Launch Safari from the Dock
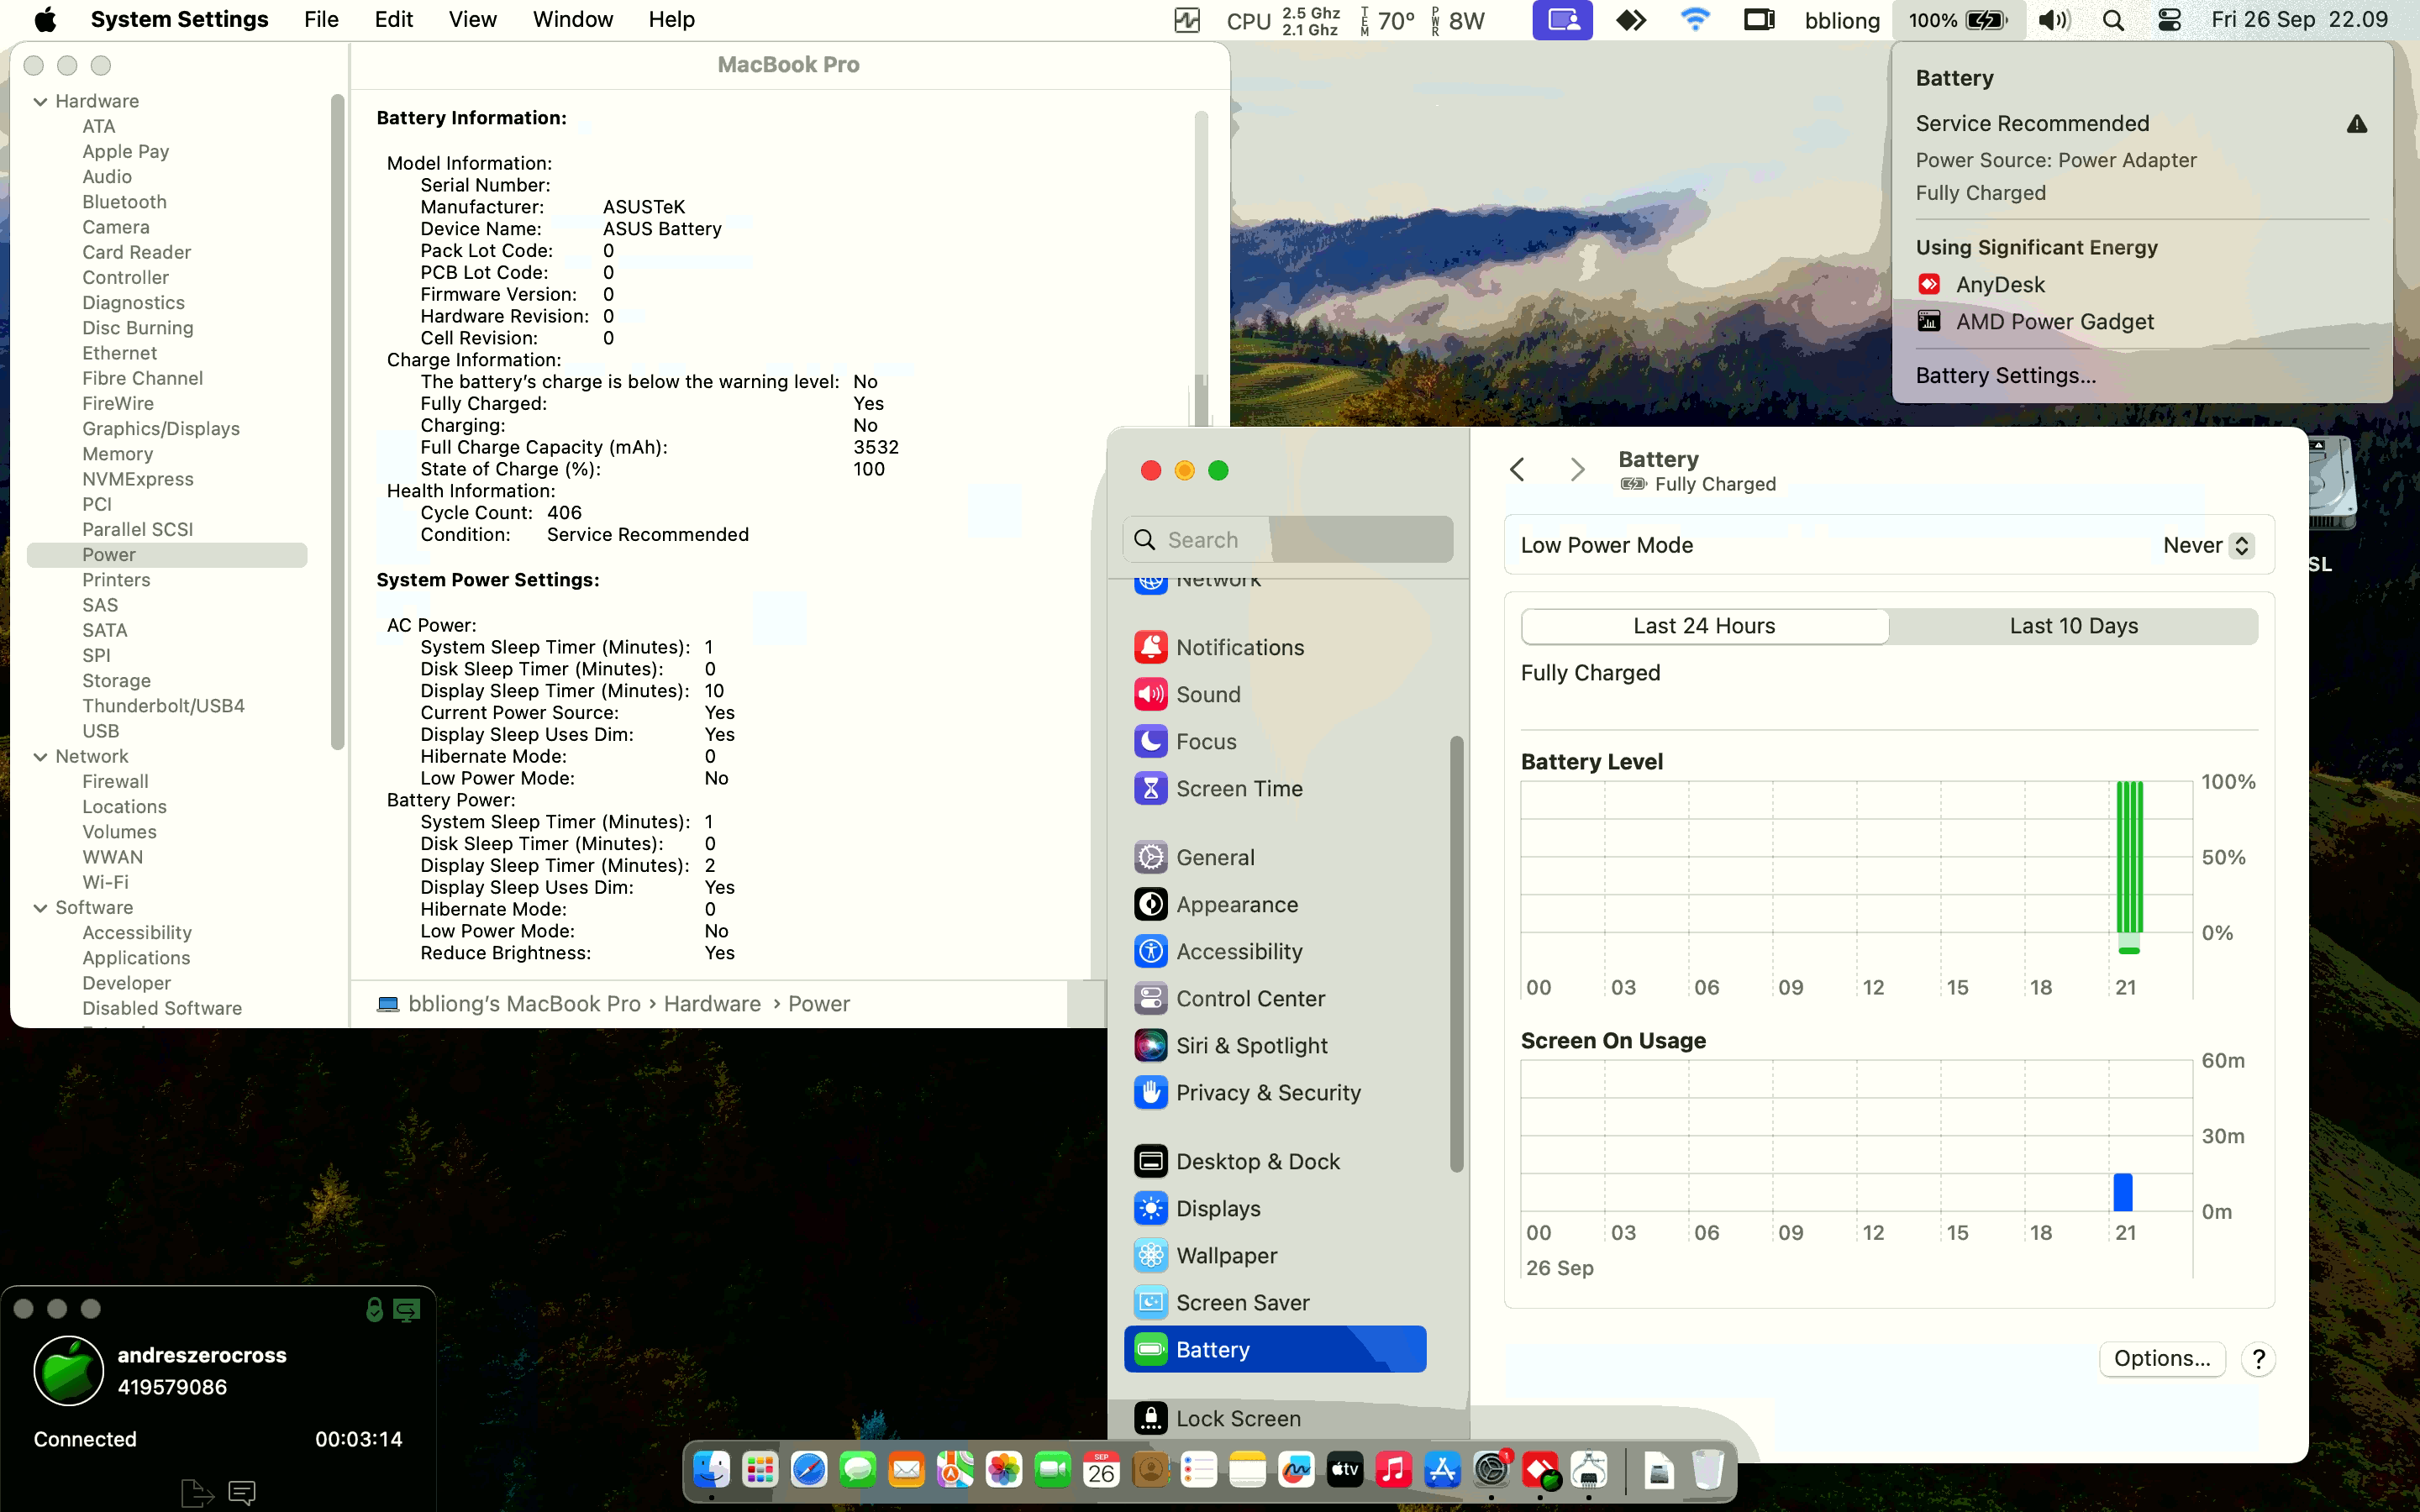Viewport: 2420px width, 1512px height. (x=808, y=1469)
